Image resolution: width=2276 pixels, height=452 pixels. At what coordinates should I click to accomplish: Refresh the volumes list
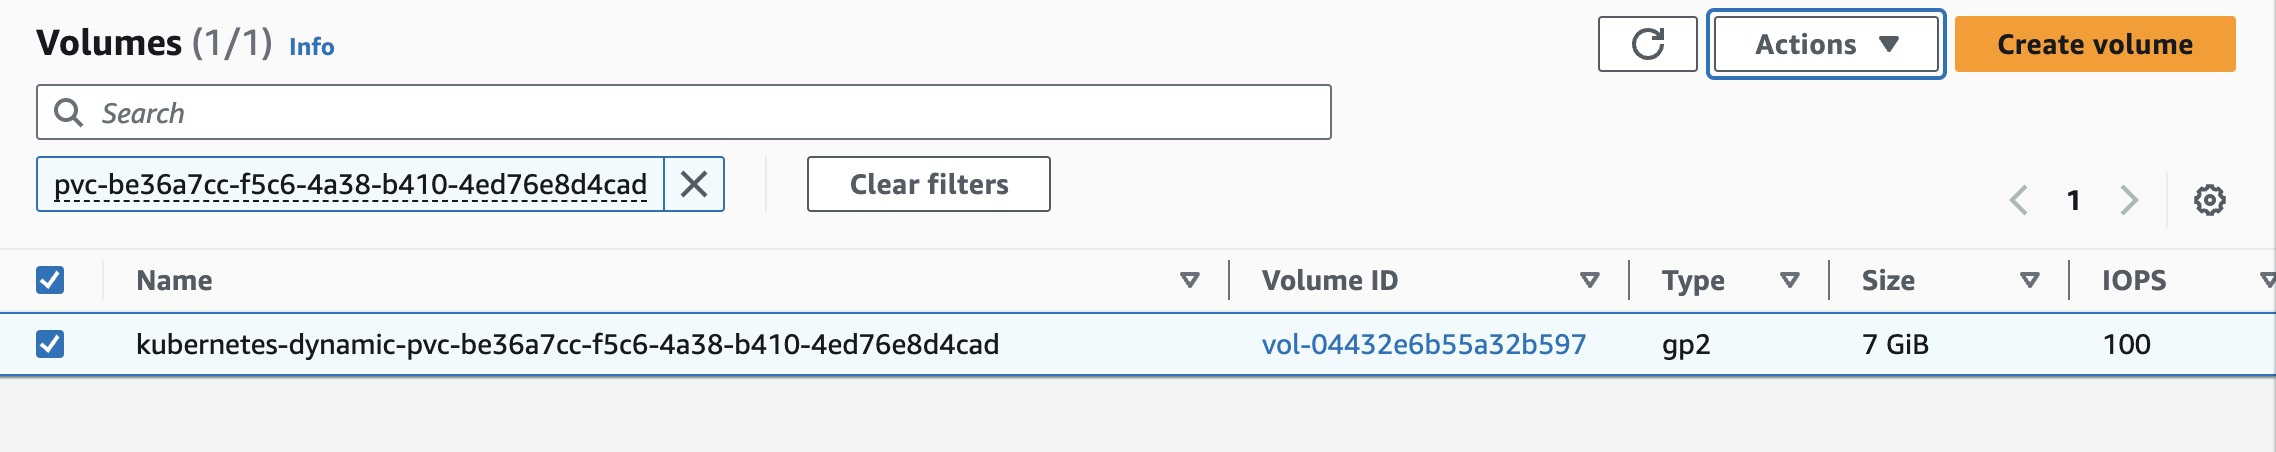click(1647, 44)
